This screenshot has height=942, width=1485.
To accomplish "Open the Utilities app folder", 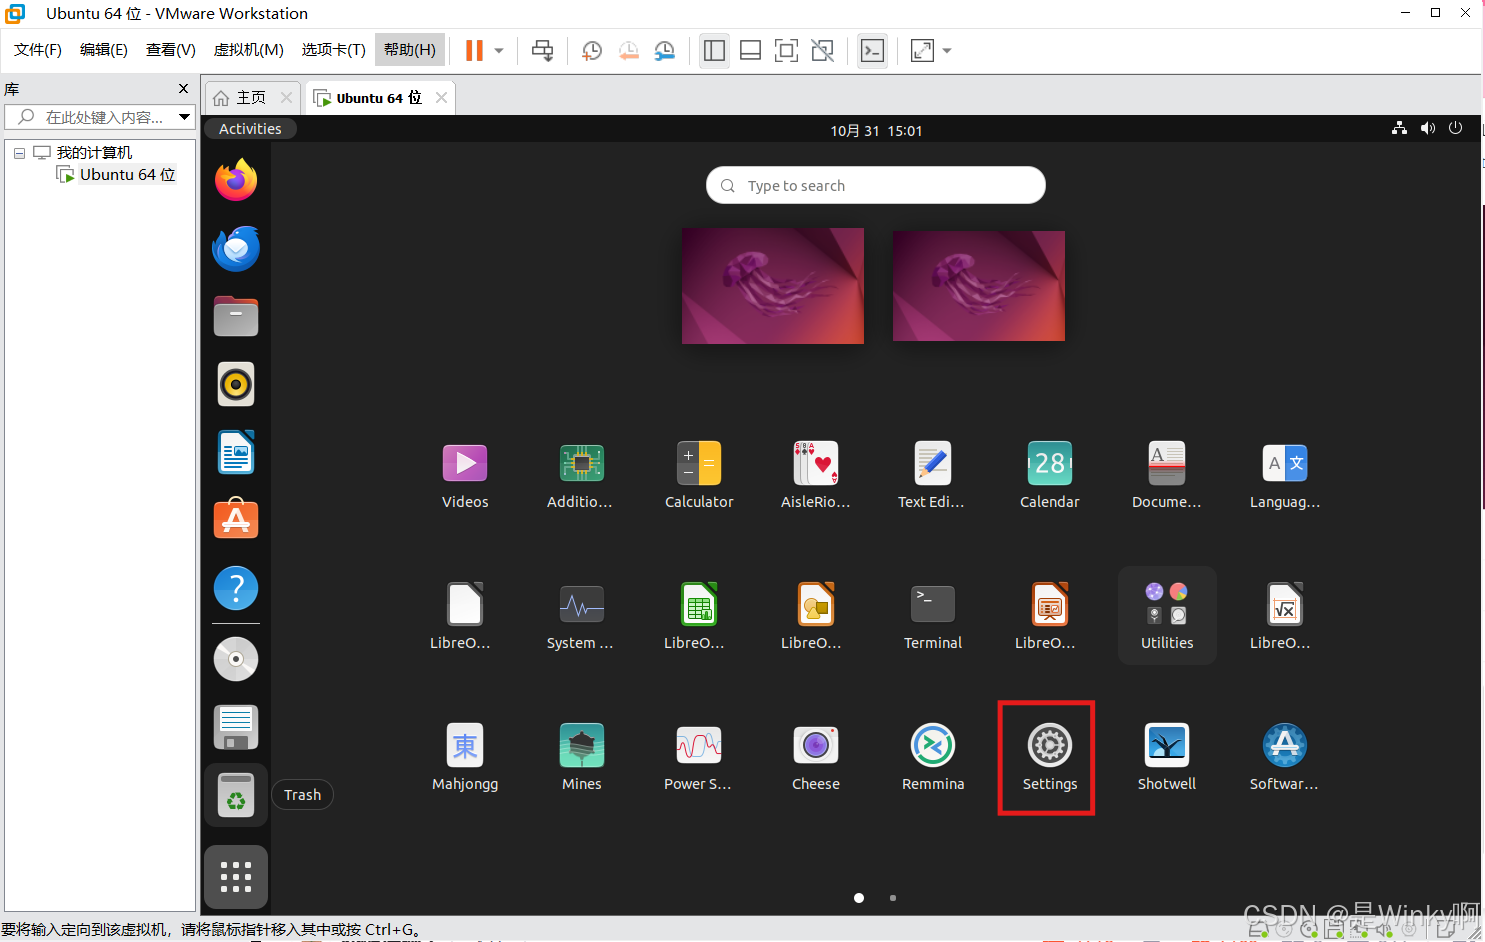I will pyautogui.click(x=1166, y=614).
